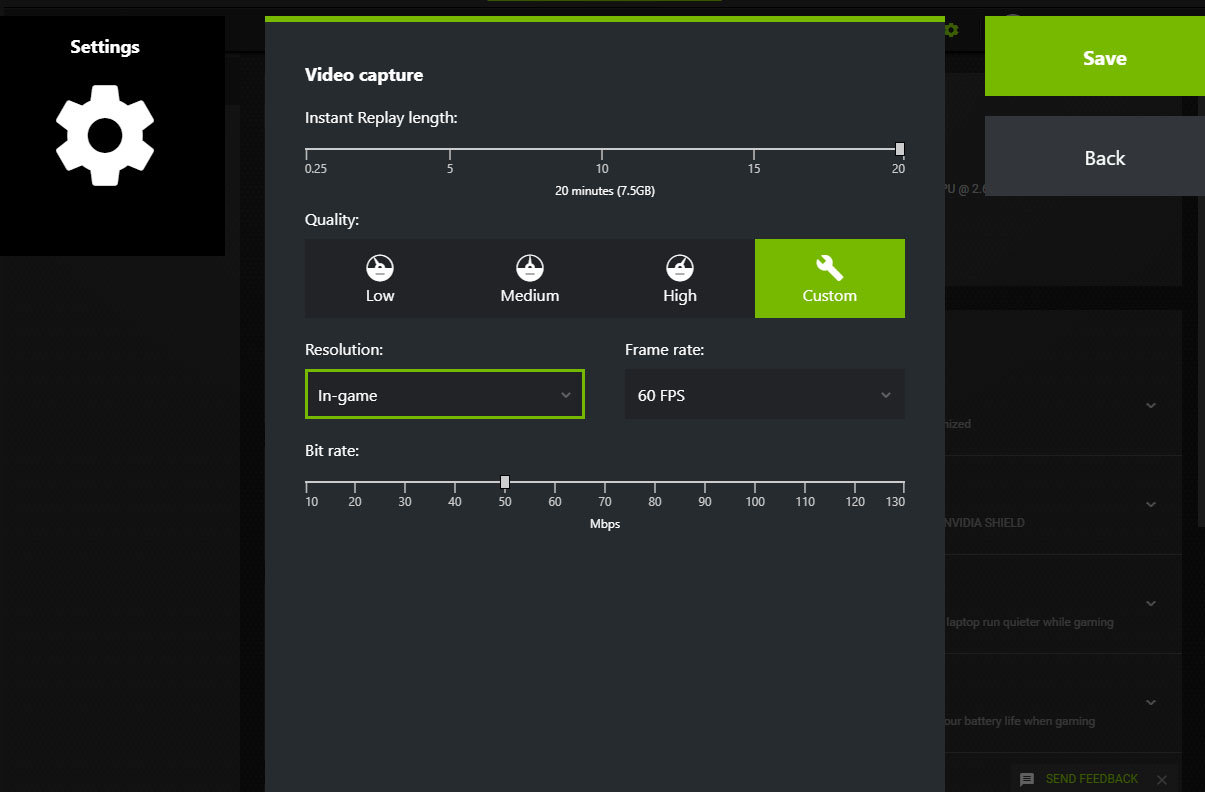Set Instant Replay length to the 10 mark
Viewport: 1205px width, 792px height.
coord(602,150)
